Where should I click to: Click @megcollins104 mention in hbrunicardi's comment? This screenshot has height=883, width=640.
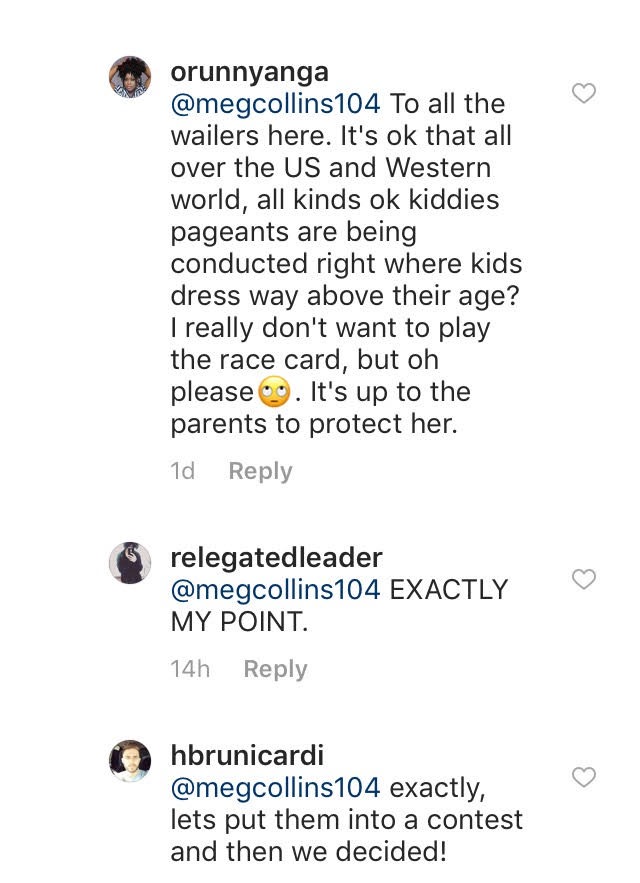(x=276, y=787)
